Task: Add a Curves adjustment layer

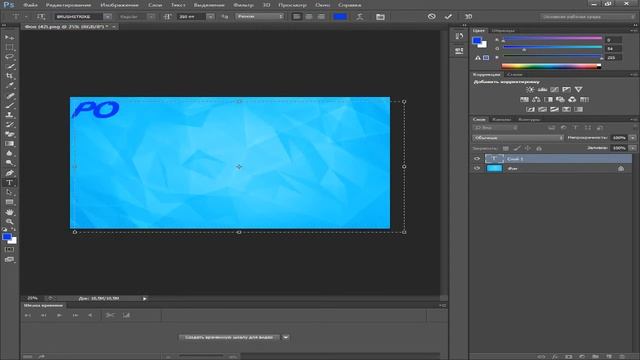Action: [554, 89]
